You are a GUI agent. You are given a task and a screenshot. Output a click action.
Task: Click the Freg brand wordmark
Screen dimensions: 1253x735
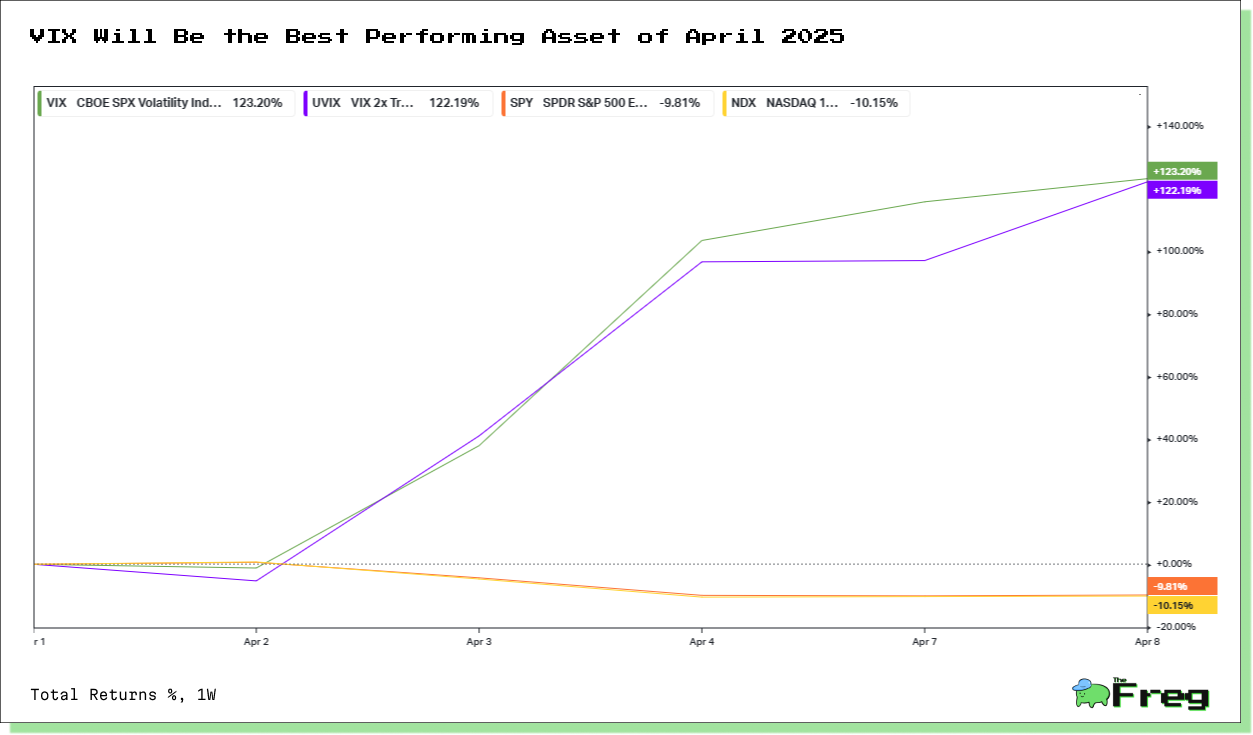point(1162,694)
